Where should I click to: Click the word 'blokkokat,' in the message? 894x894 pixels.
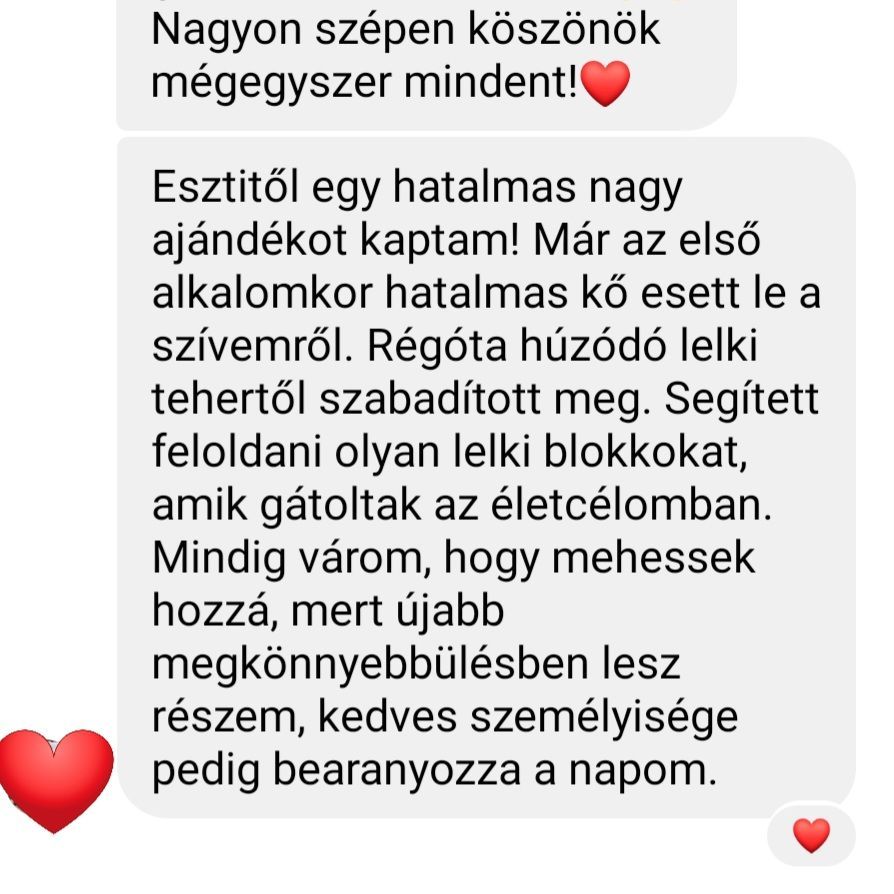645,453
